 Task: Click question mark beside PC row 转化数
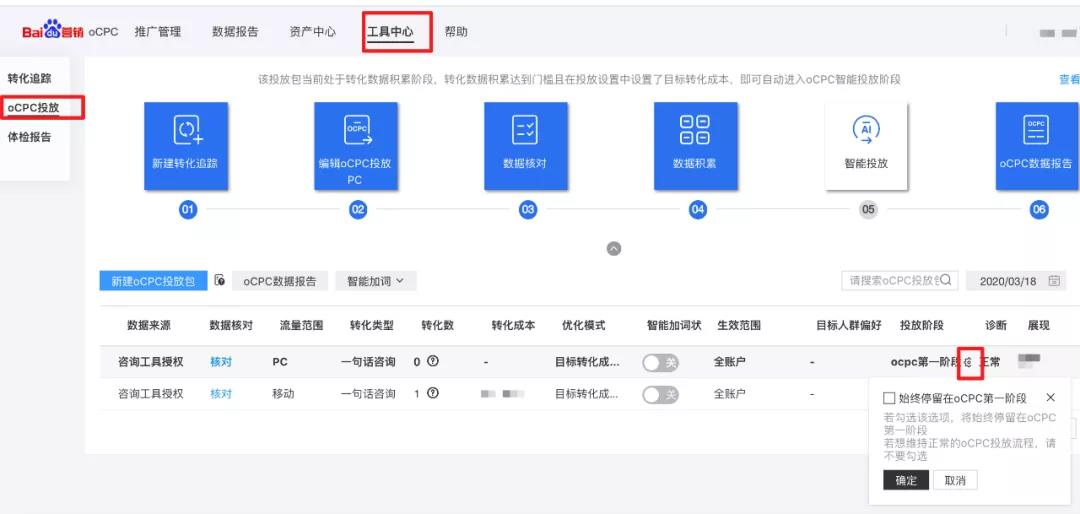[432, 362]
